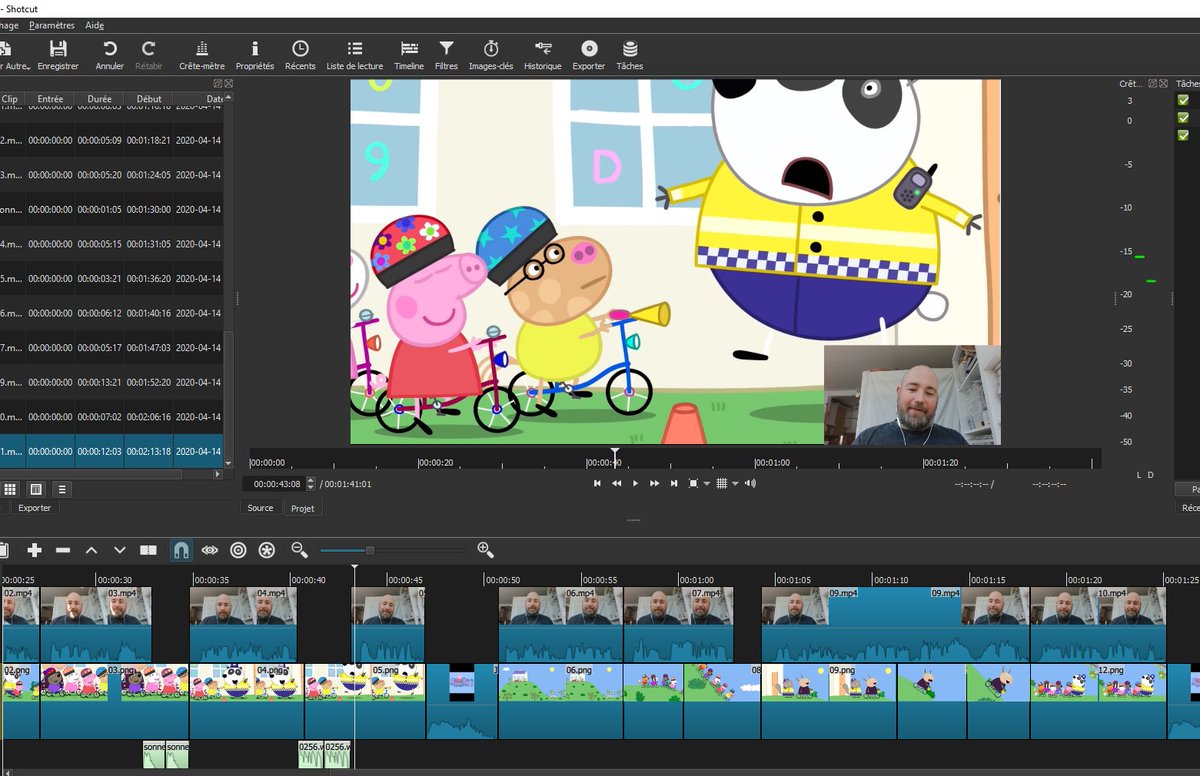This screenshot has height=776, width=1200.
Task: Switch playlist to tiles view
Action: click(x=36, y=489)
